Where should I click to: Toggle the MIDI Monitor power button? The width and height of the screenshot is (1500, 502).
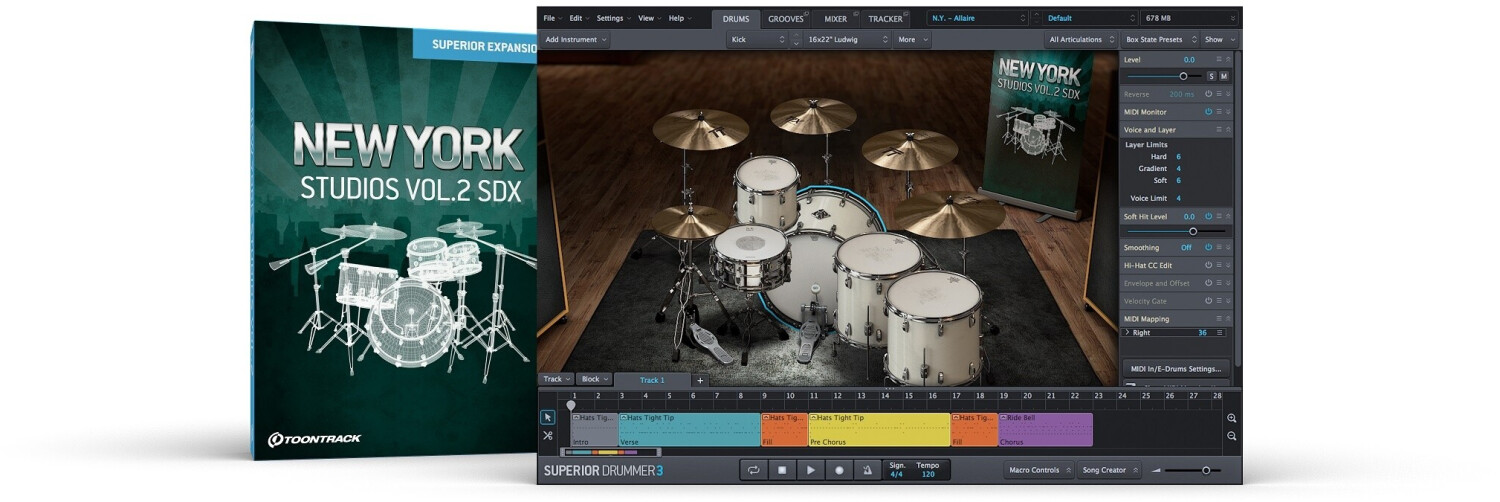(x=1208, y=112)
